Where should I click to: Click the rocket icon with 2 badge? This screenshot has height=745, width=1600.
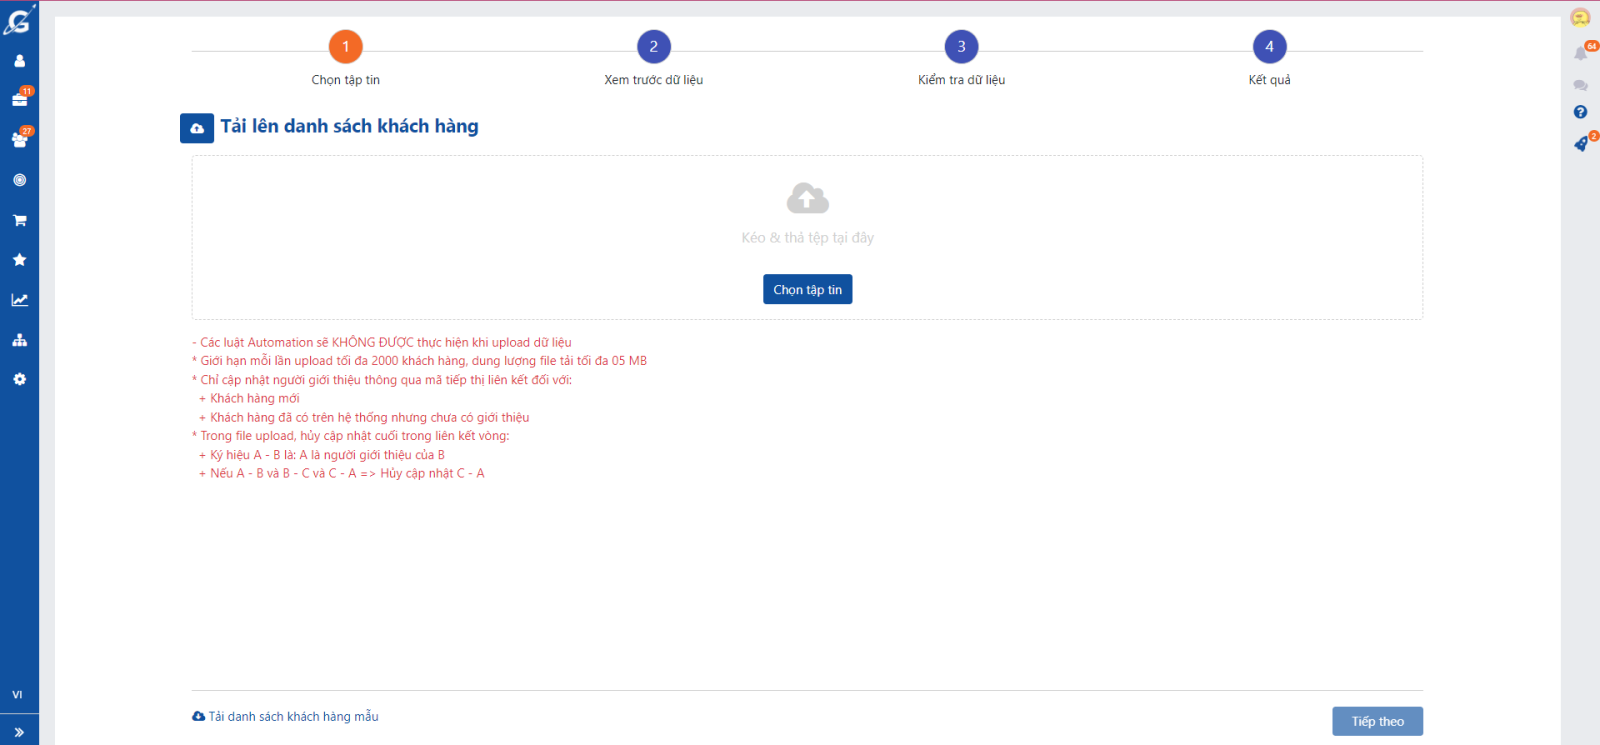1581,144
